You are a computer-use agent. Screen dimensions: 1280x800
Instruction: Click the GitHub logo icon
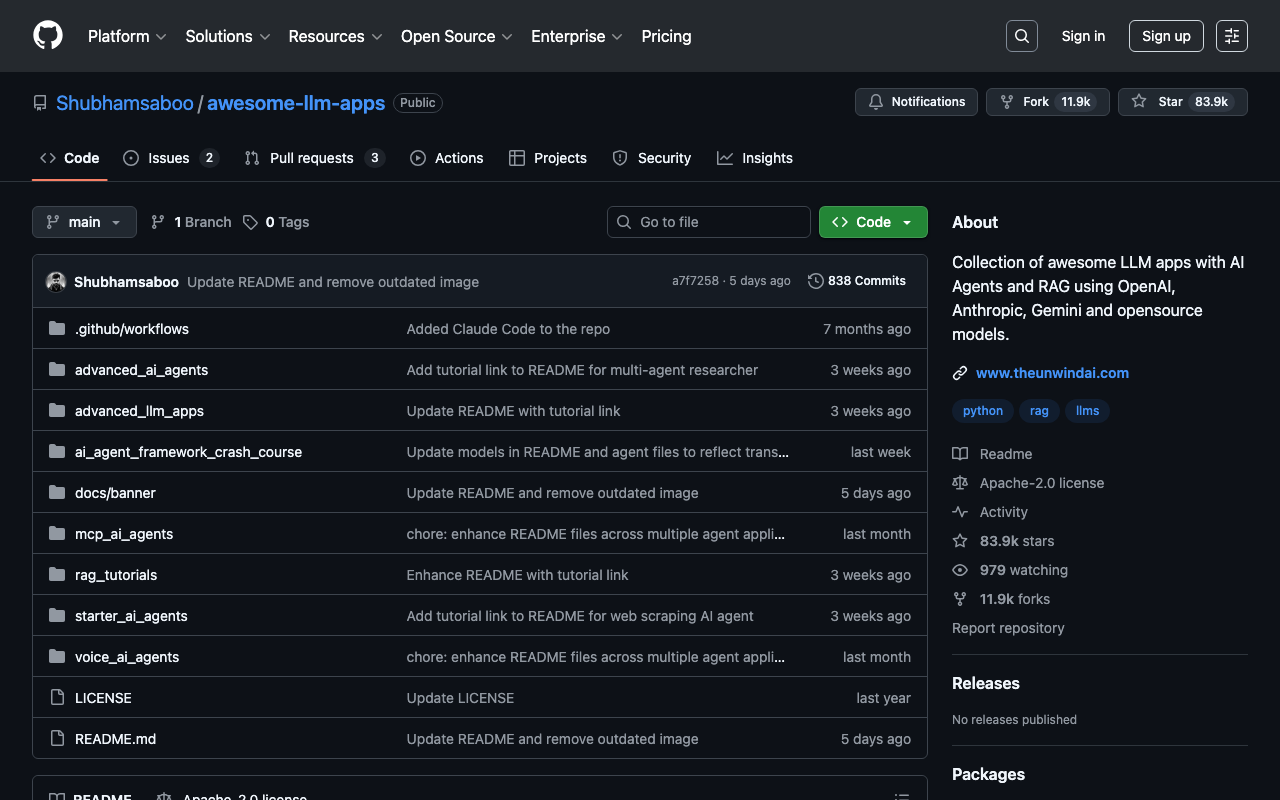point(48,36)
